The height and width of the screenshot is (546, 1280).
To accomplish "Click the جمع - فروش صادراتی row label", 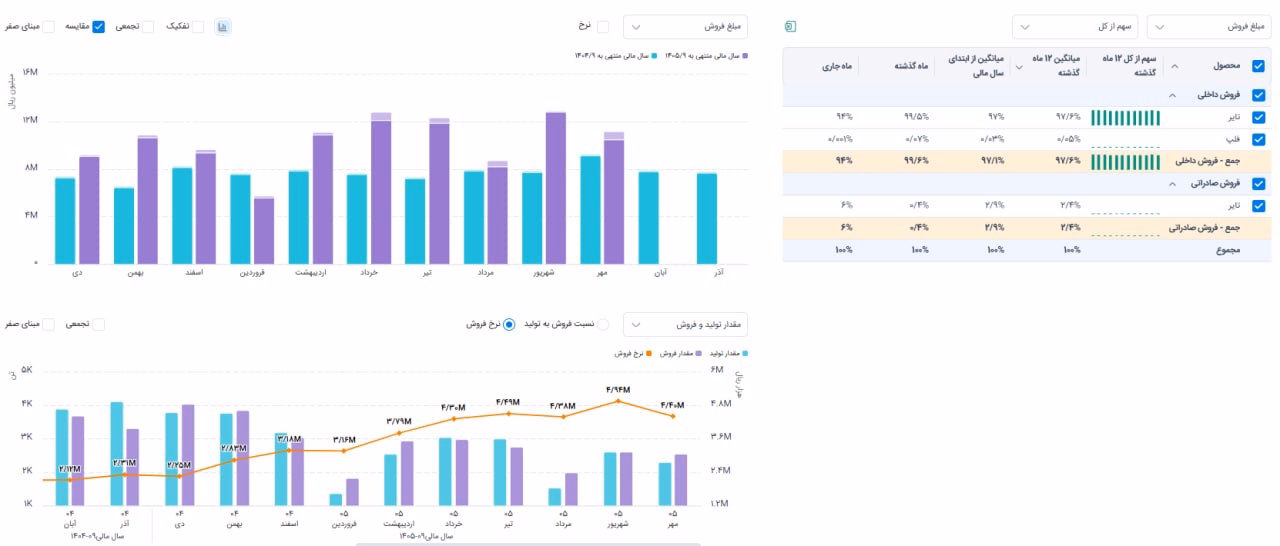I will 1202,228.
